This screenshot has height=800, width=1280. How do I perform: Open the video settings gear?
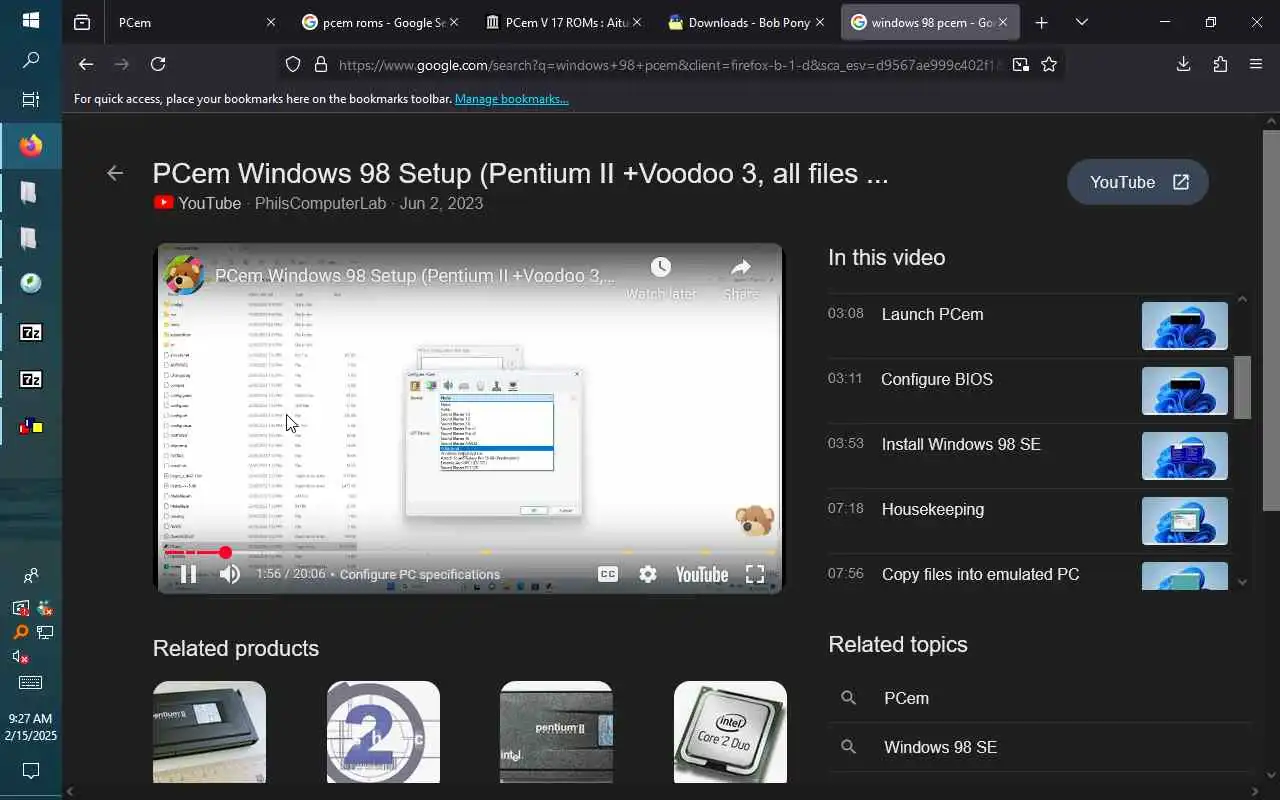click(x=648, y=574)
